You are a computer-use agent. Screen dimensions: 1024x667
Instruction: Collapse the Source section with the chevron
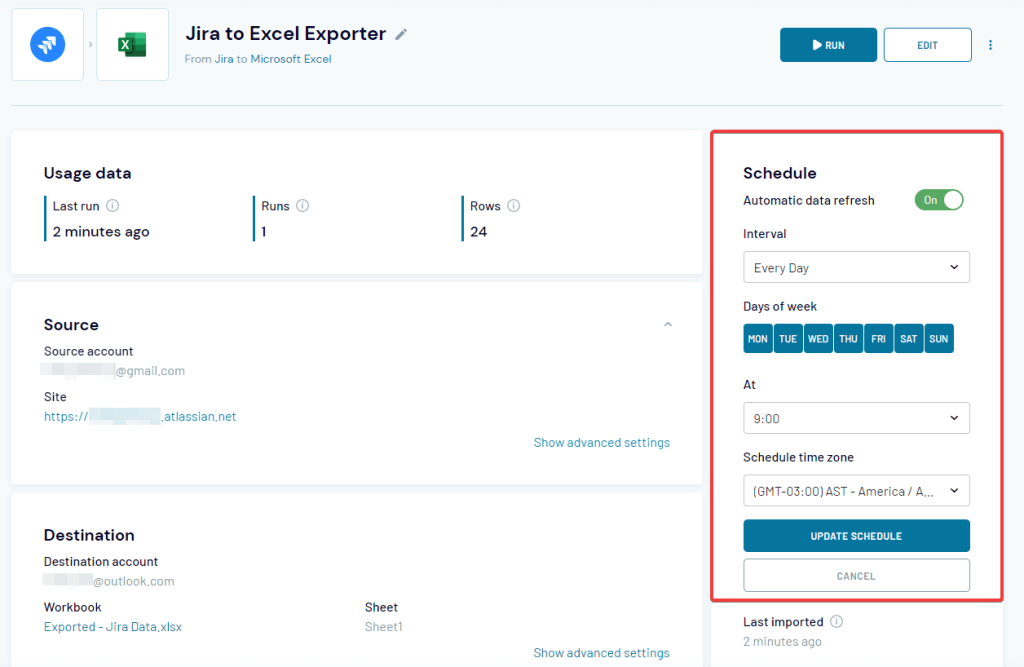click(668, 324)
